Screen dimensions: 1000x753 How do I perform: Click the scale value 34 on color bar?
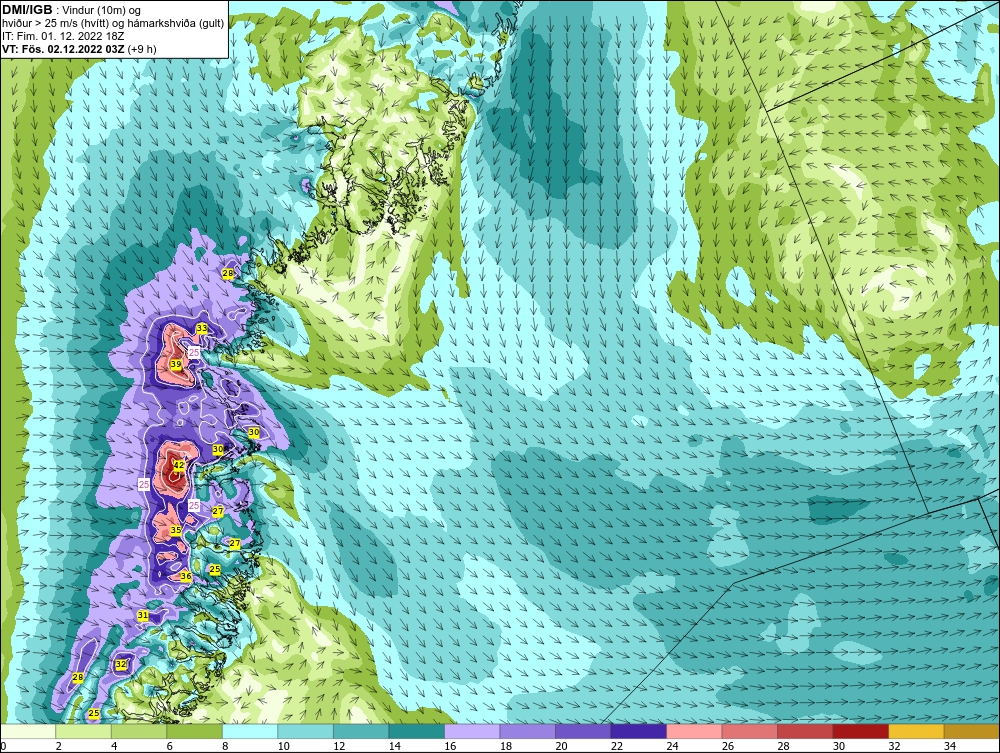(950, 746)
